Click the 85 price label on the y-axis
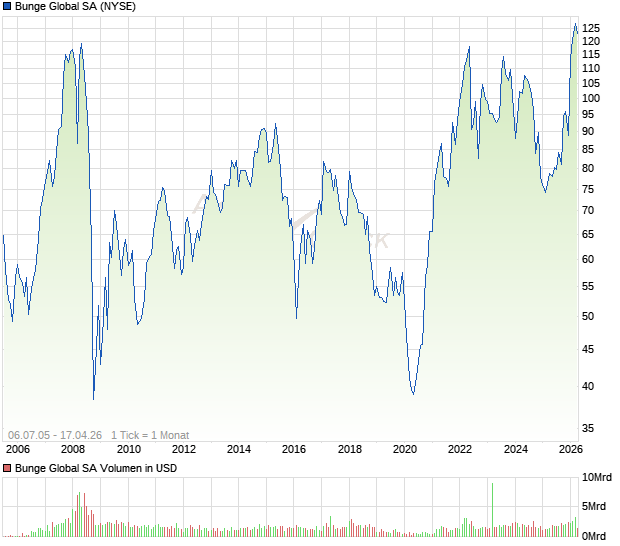620x546 pixels. point(588,149)
